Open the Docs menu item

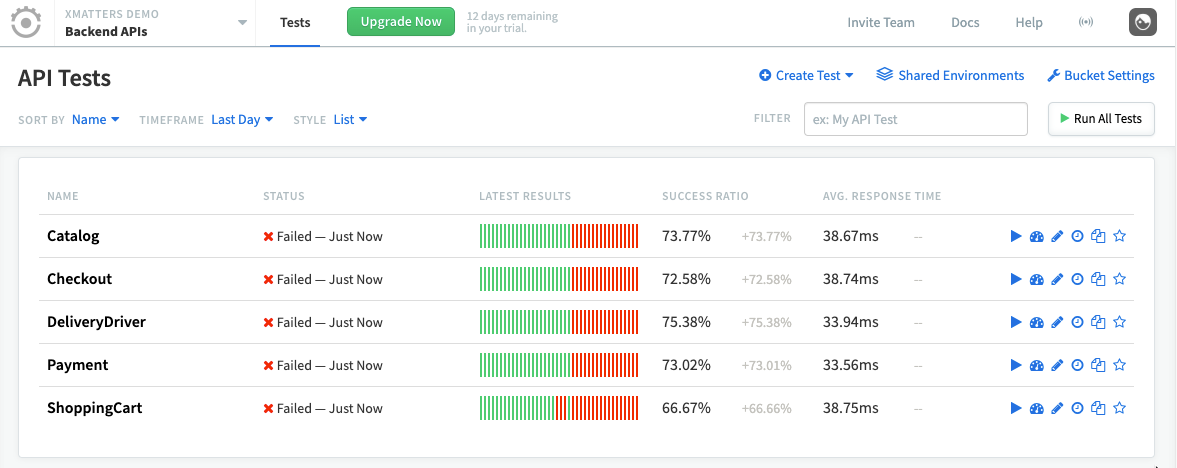point(965,23)
